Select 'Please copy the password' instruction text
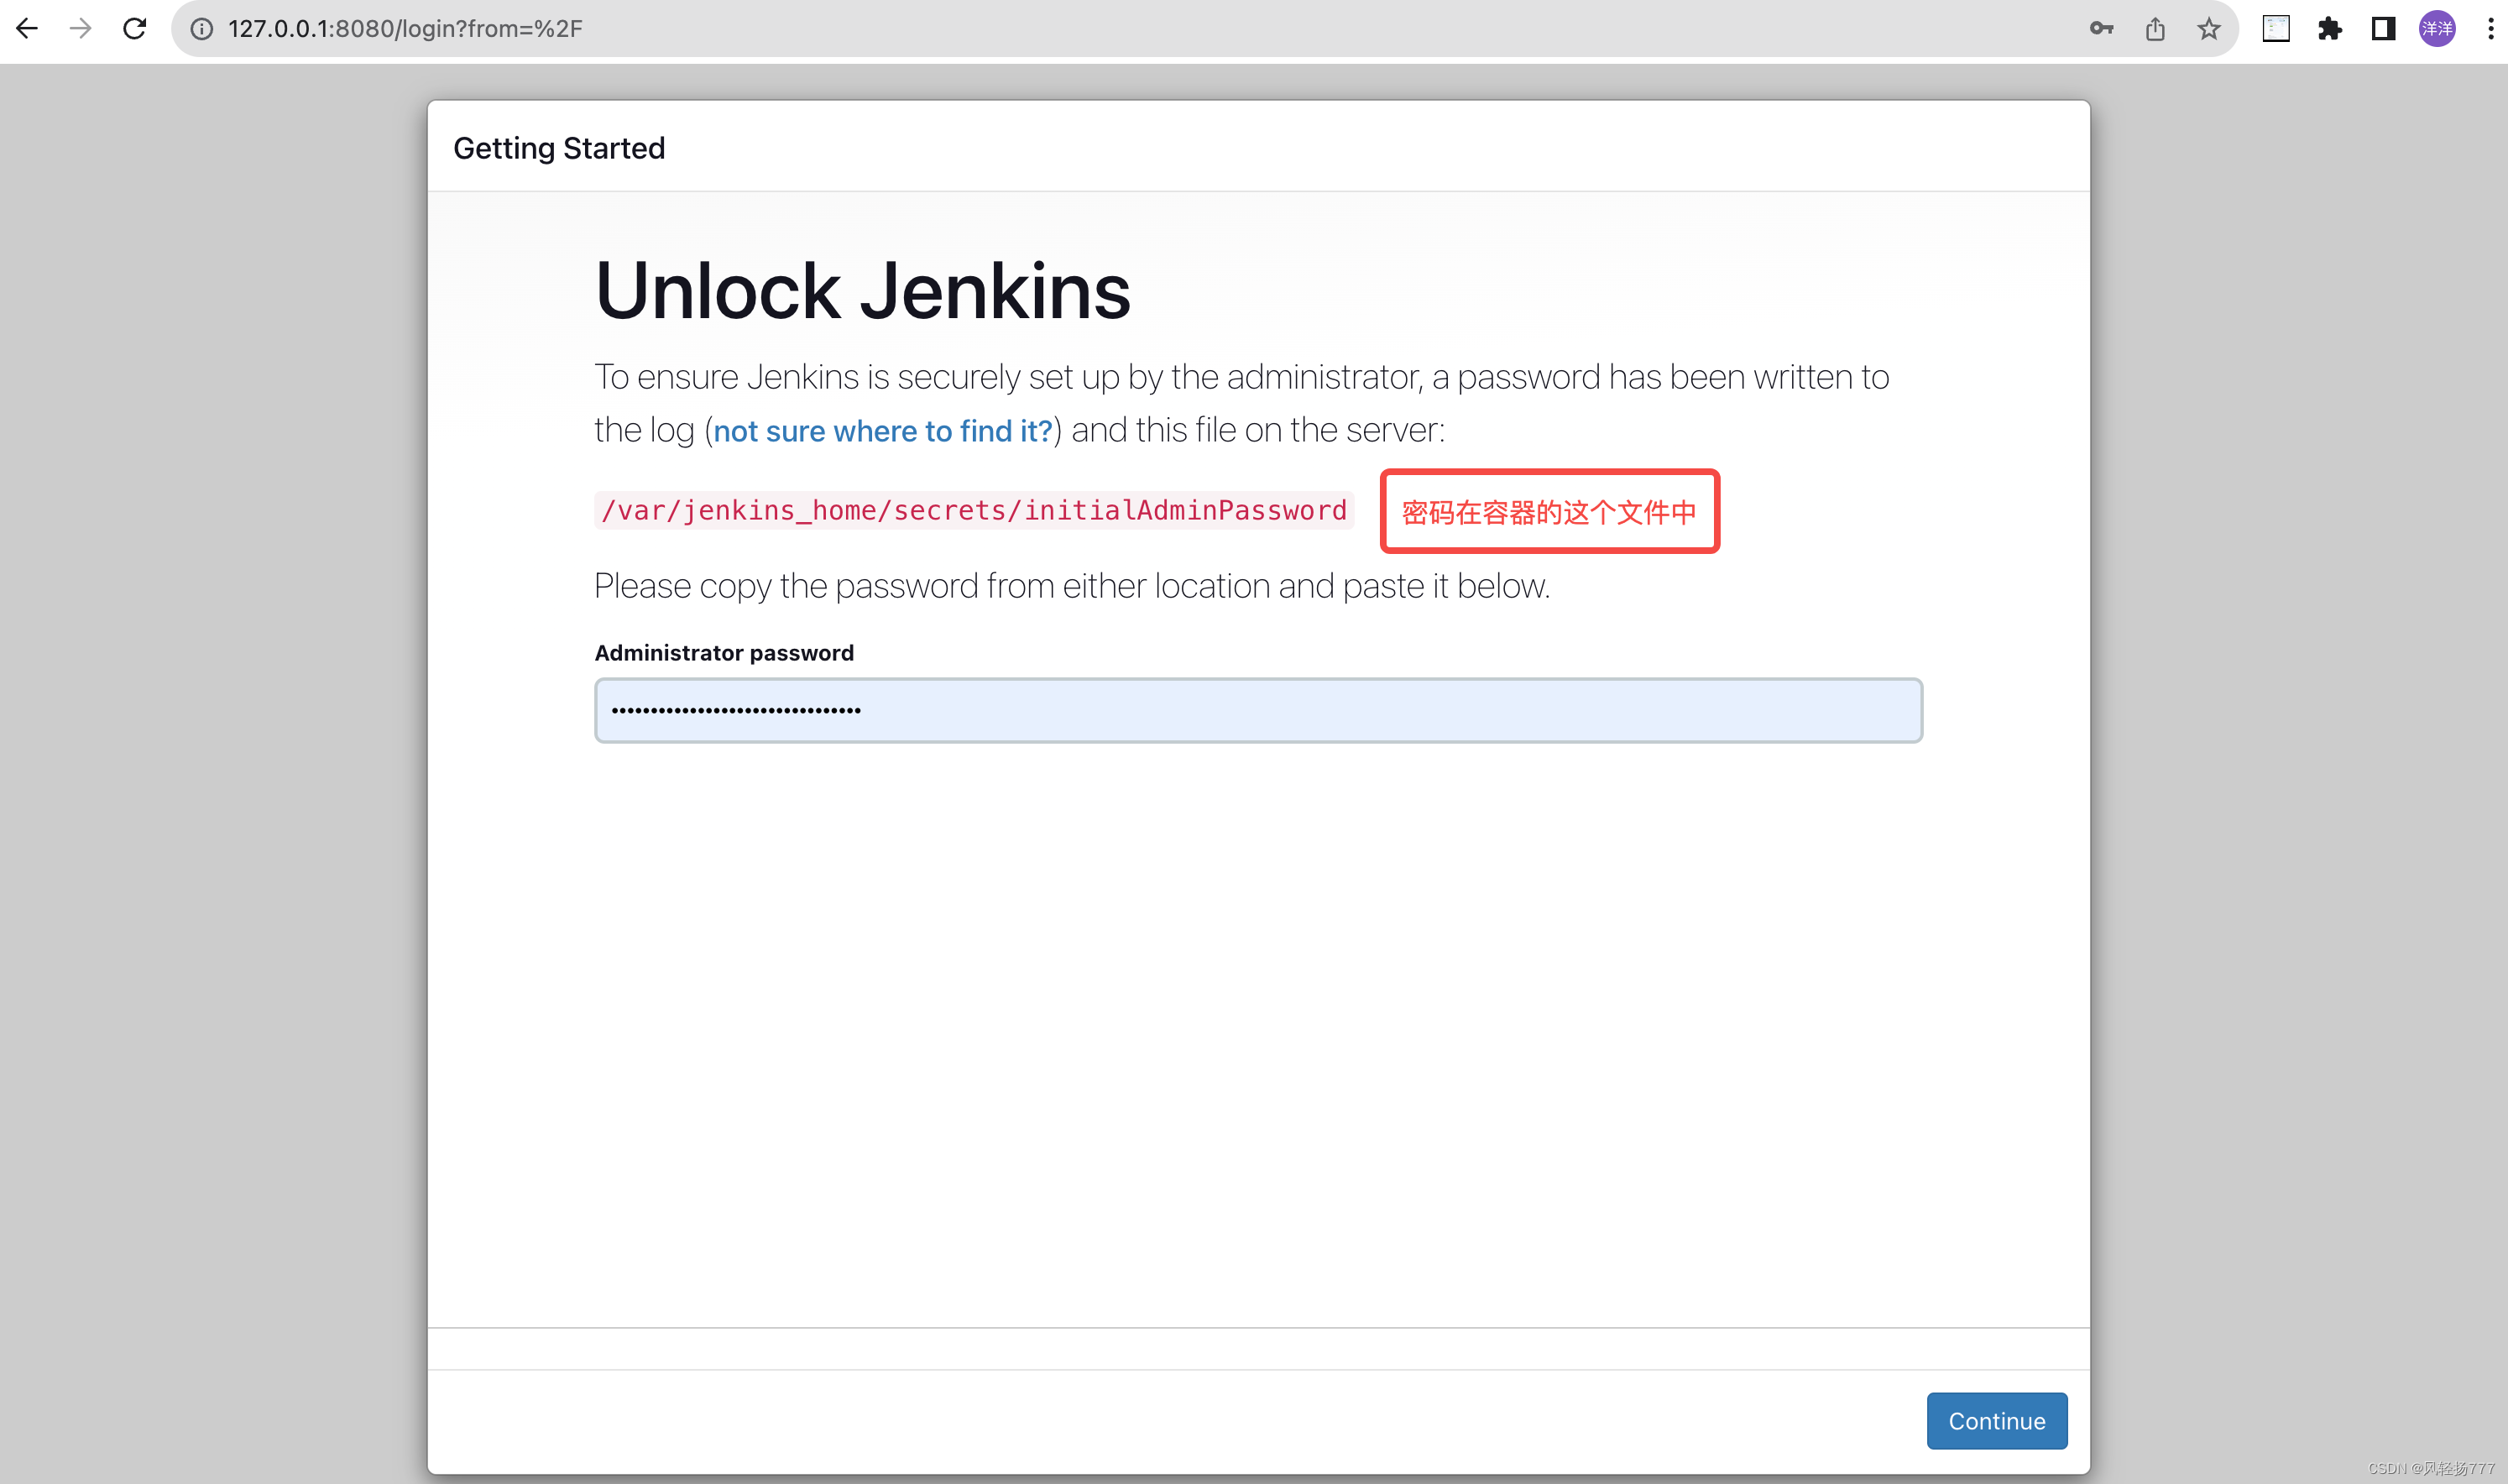The image size is (2508, 1484). click(x=1072, y=586)
